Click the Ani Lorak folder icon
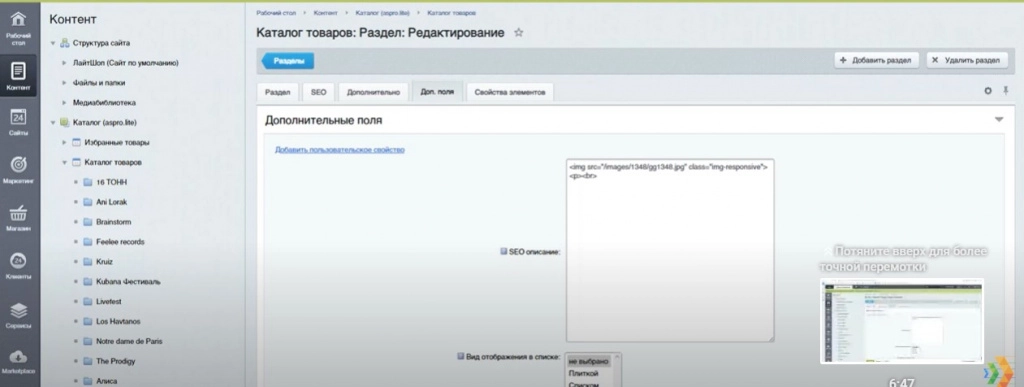The width and height of the screenshot is (1024, 387). click(88, 202)
